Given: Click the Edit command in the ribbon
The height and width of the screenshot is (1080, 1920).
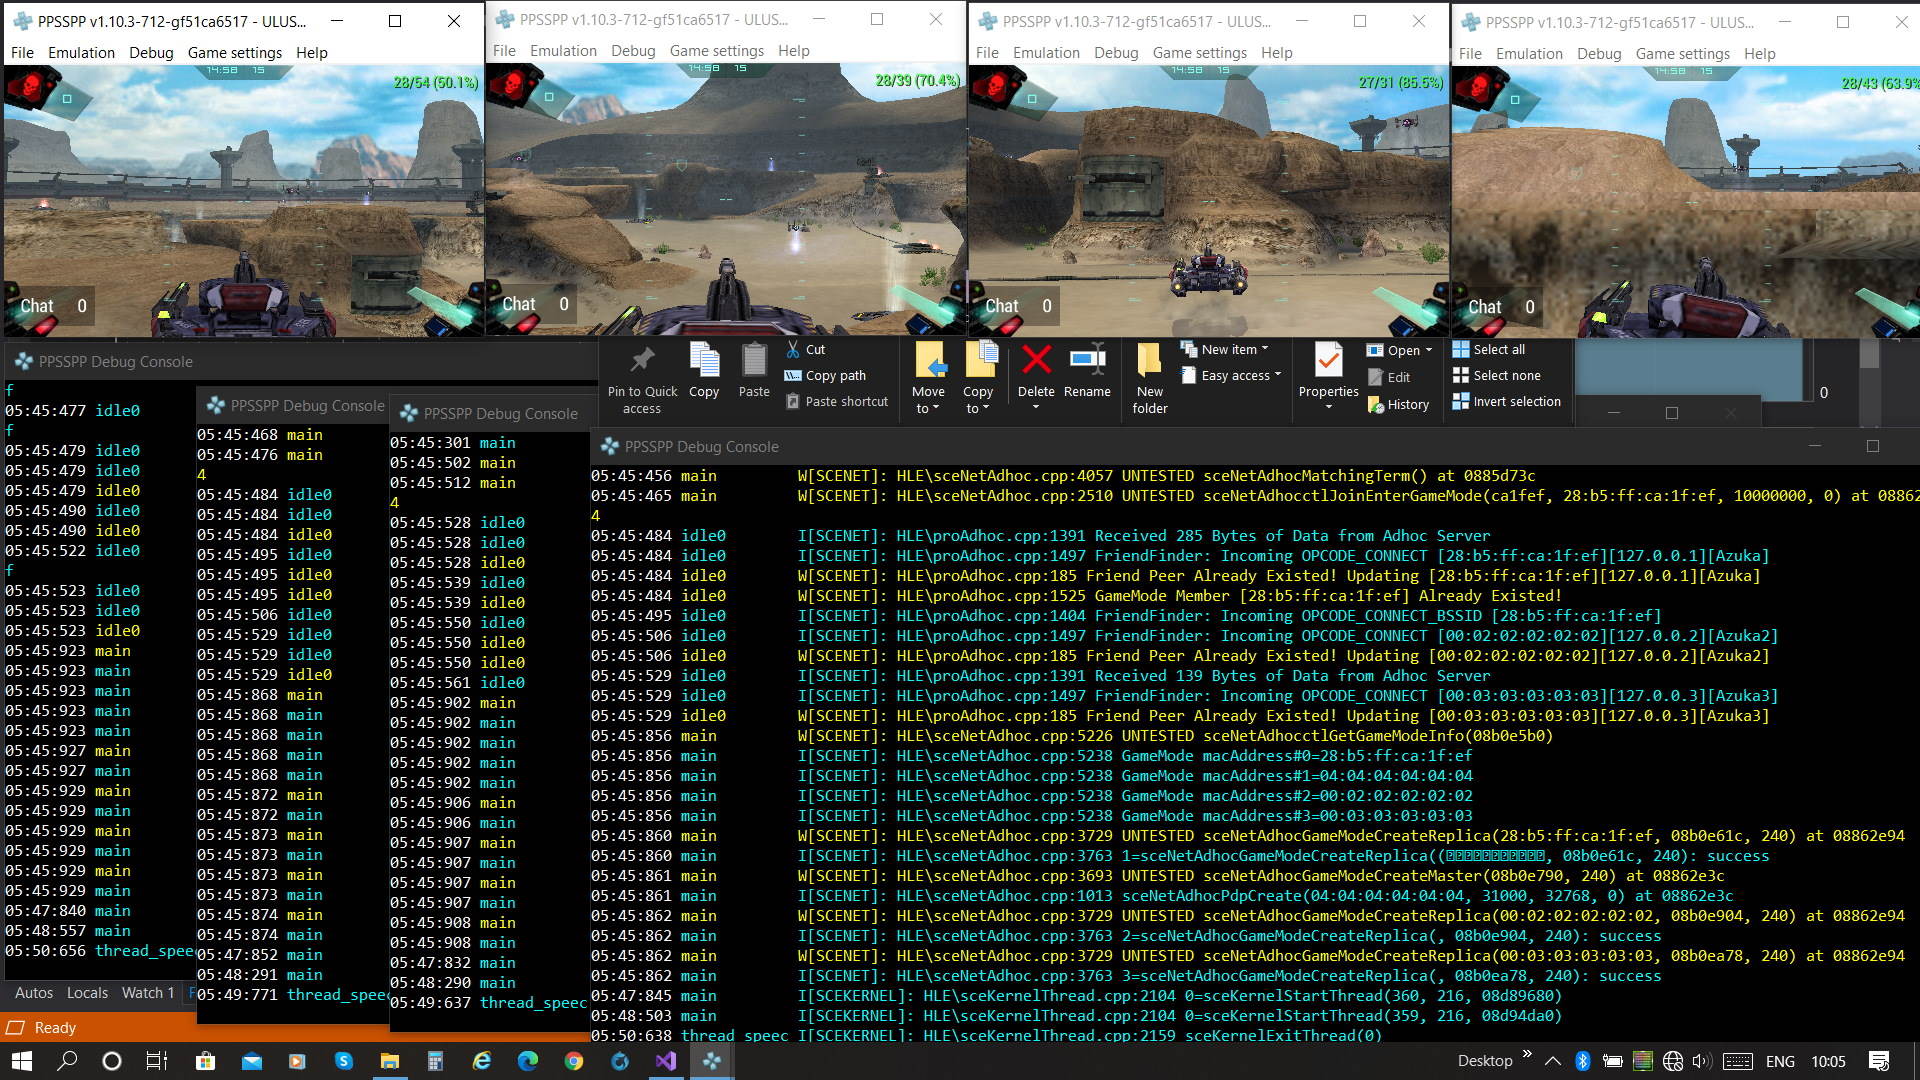Looking at the screenshot, I should [x=1388, y=377].
